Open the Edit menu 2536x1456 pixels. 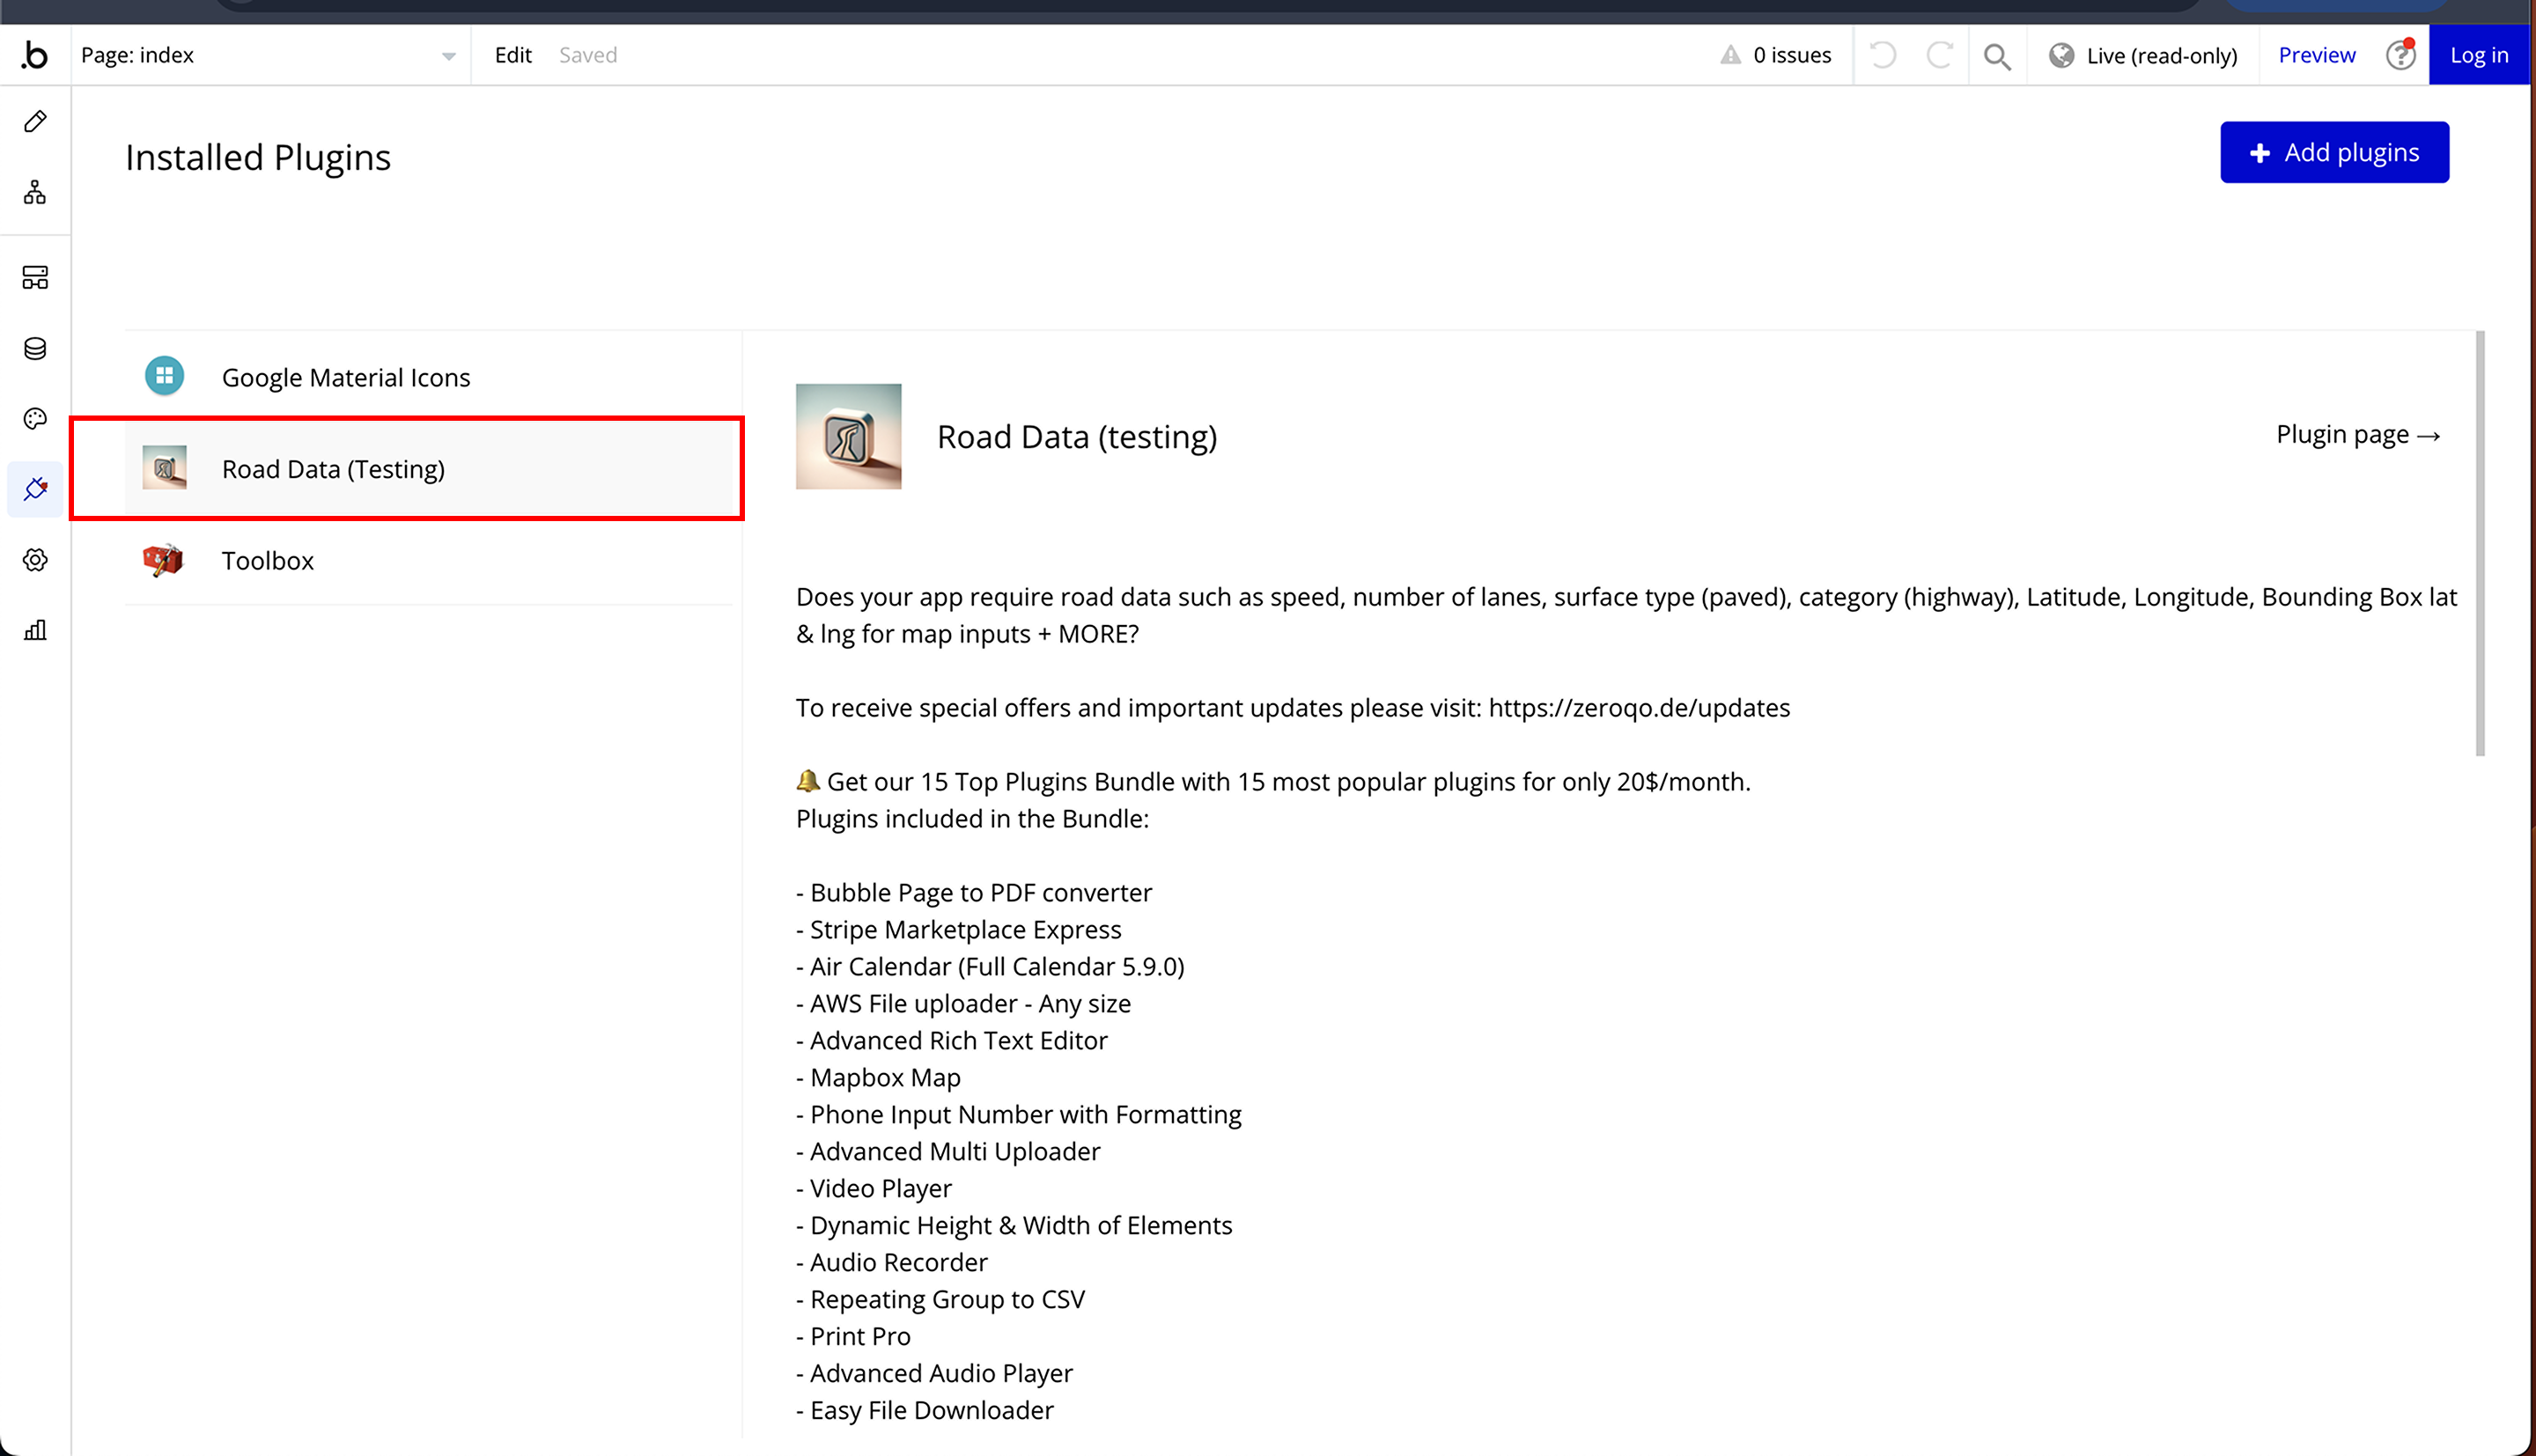513,55
